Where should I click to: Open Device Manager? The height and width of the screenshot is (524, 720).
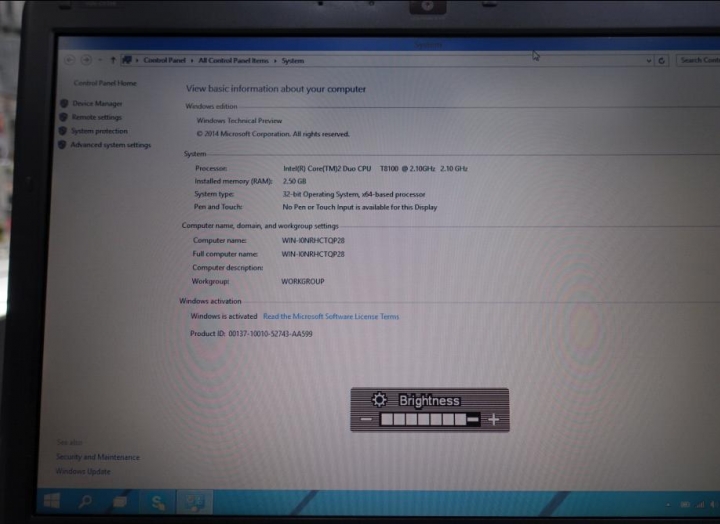click(x=97, y=103)
